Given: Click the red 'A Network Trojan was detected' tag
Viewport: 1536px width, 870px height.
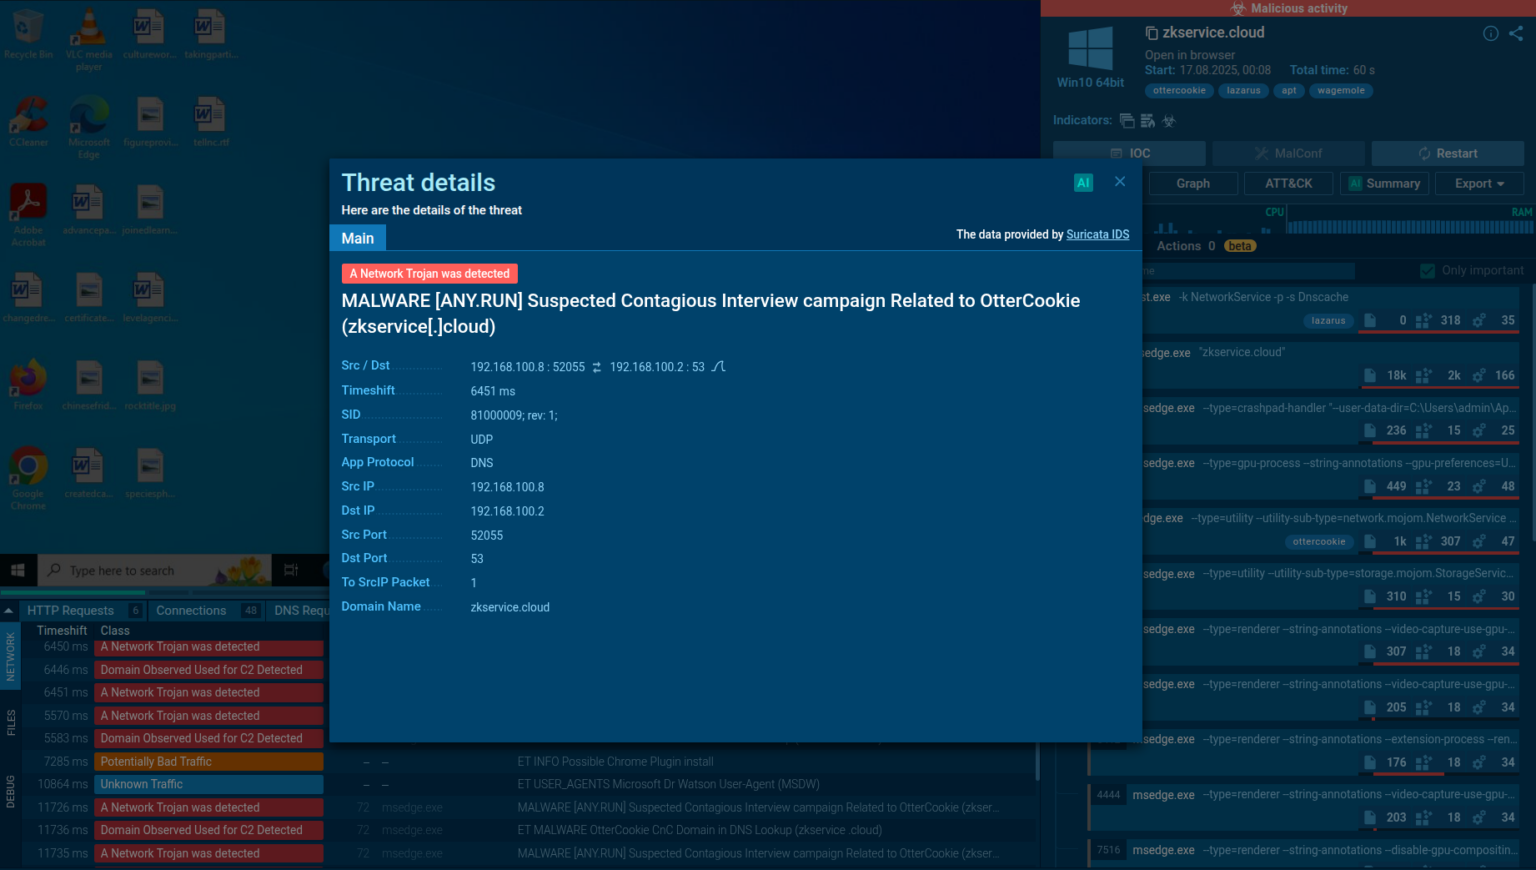Looking at the screenshot, I should click(x=430, y=273).
